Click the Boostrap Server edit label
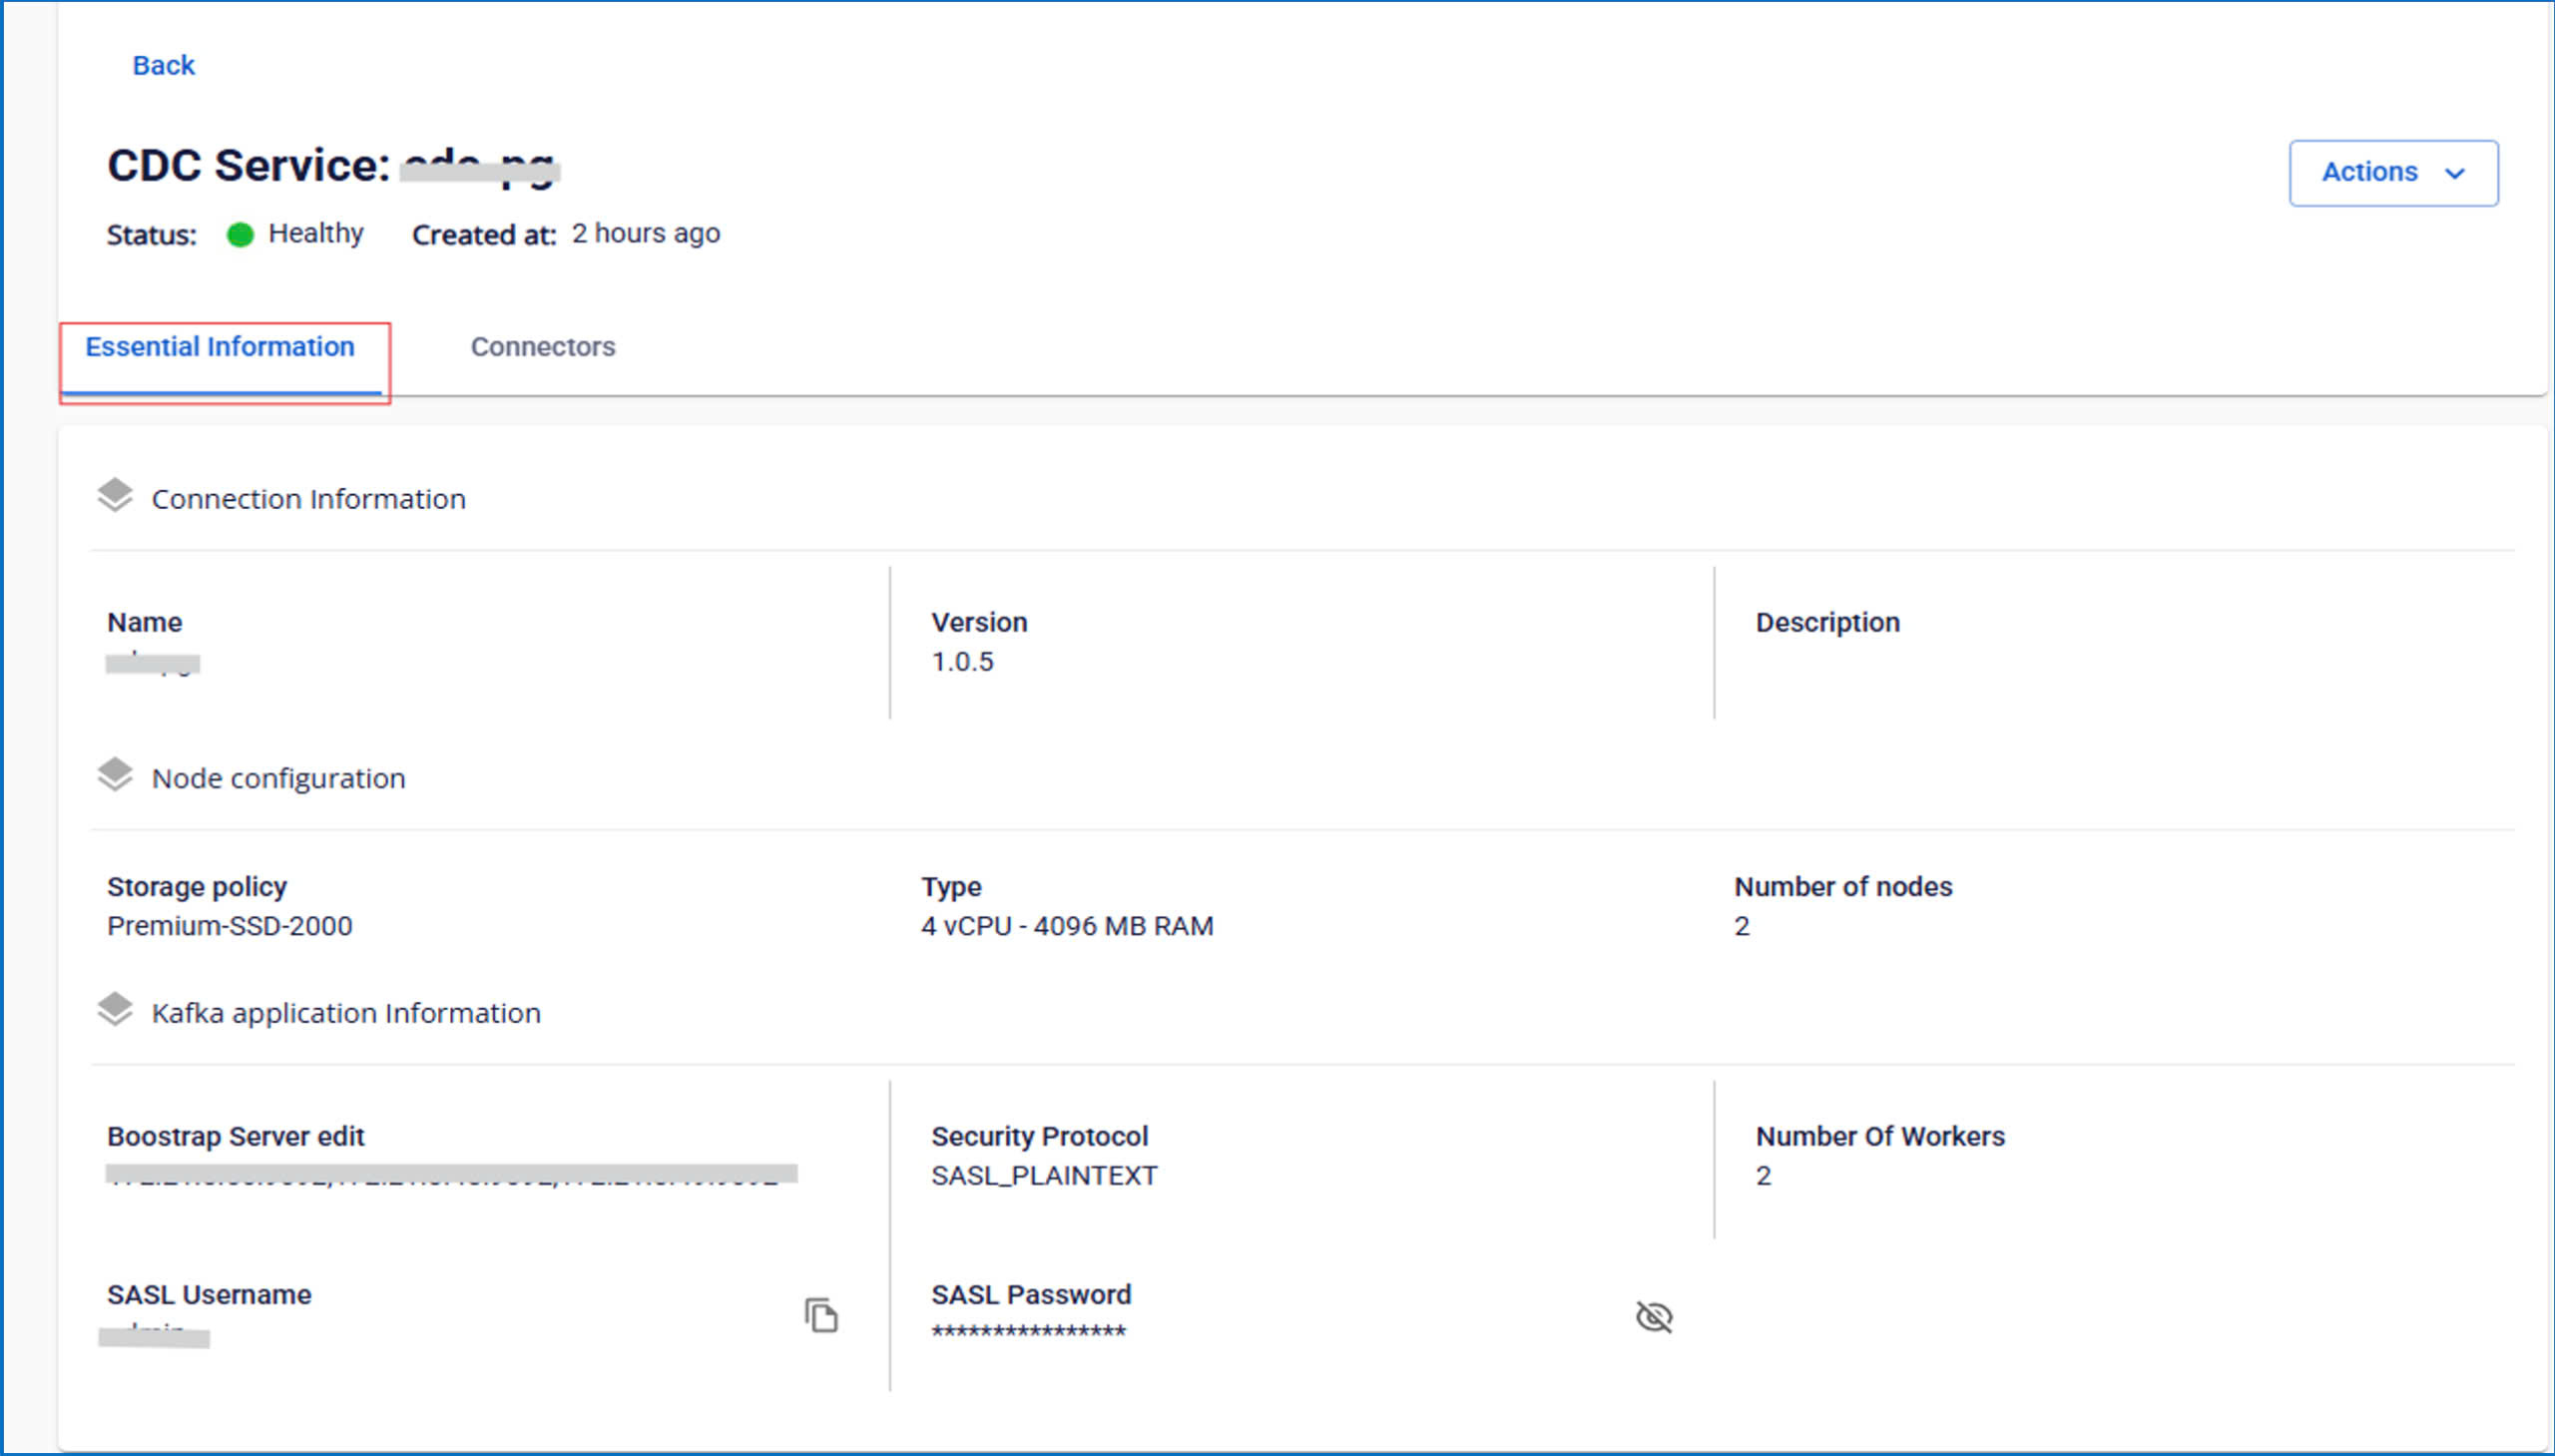The image size is (2555, 1456). pyautogui.click(x=236, y=1136)
